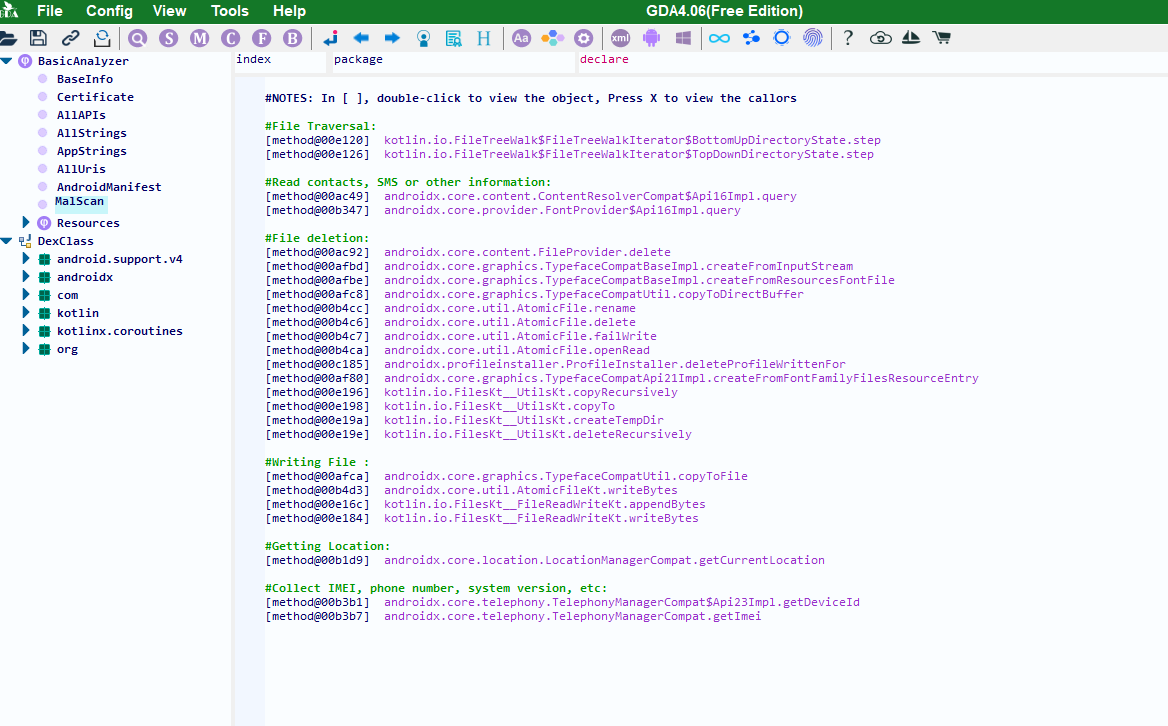
Task: Collapse the DexClass tree node
Action: tap(7, 241)
